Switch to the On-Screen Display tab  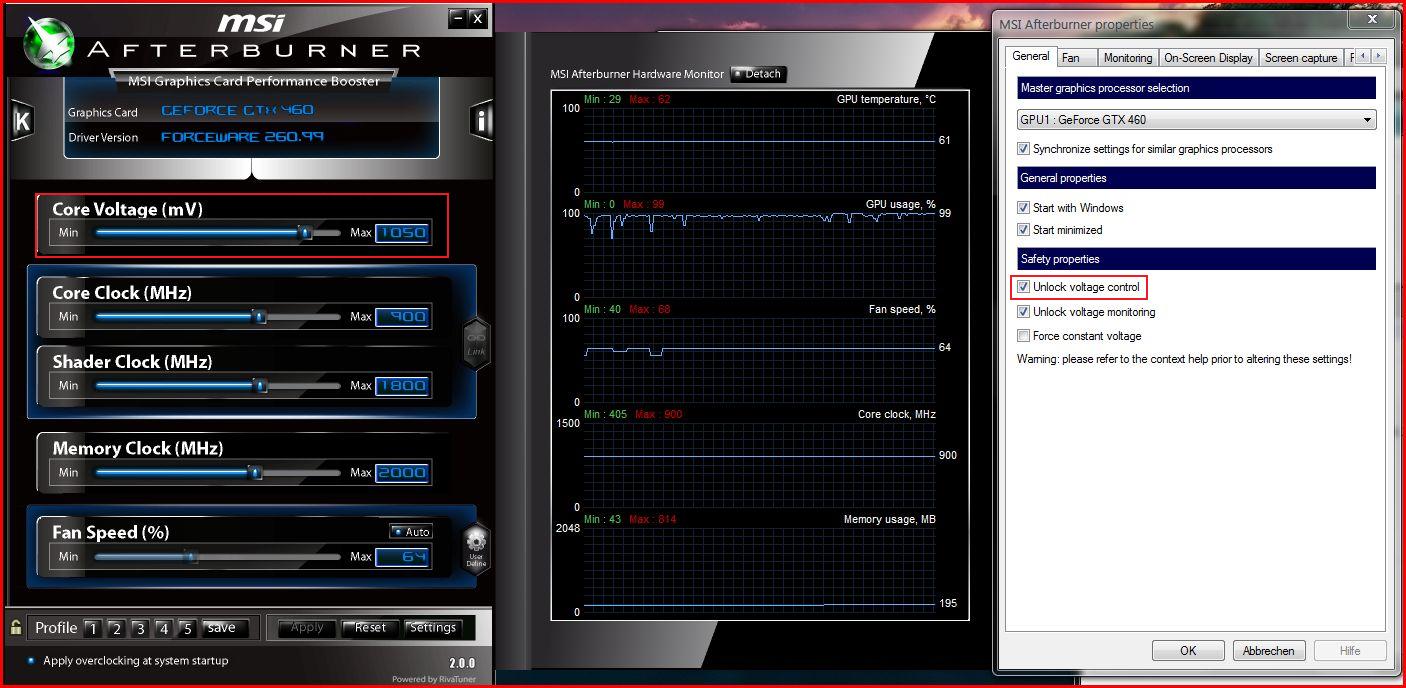[1208, 58]
